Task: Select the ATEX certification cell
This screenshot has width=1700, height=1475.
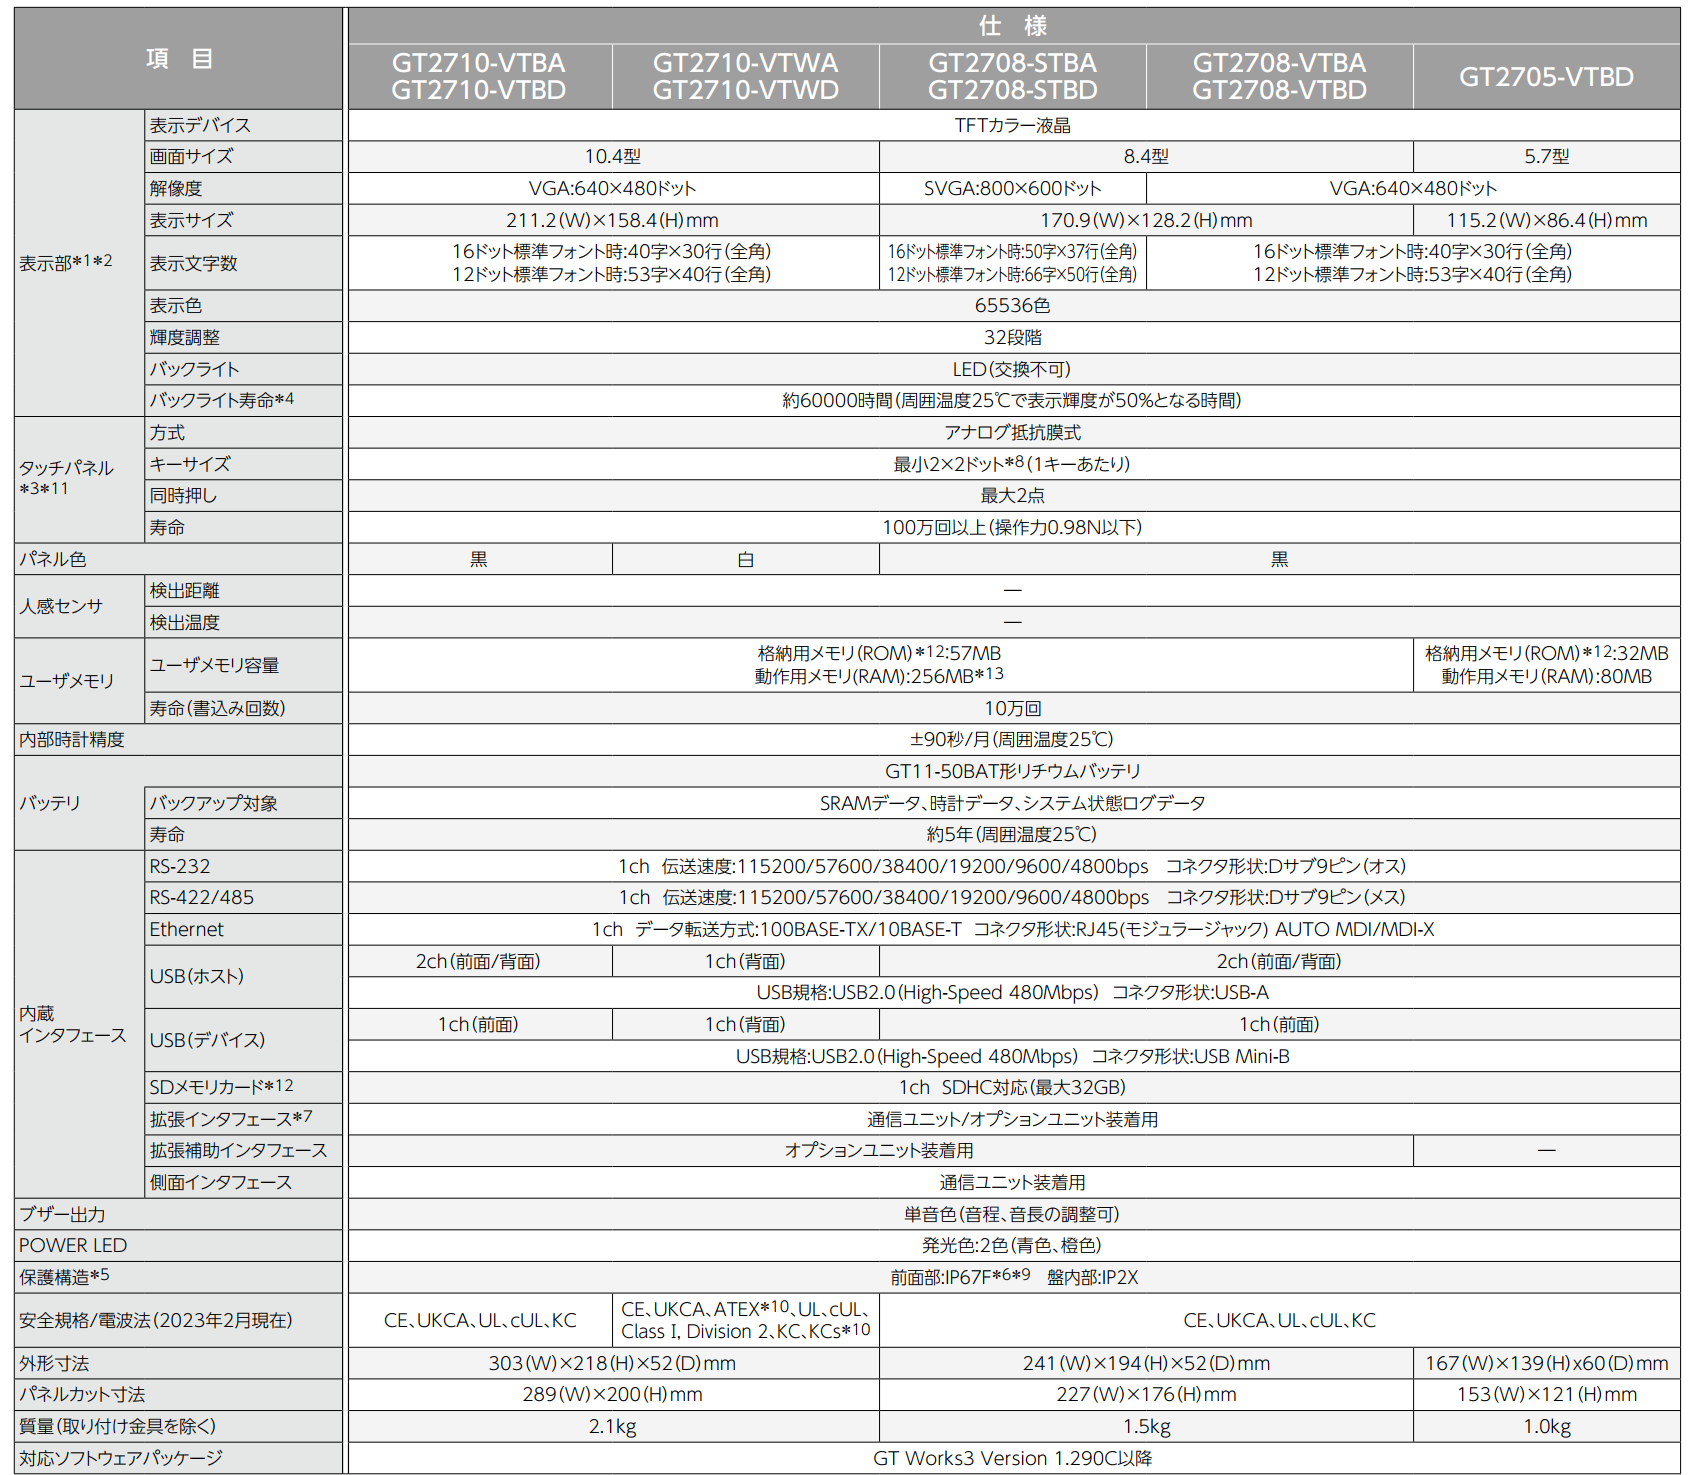Action: point(746,1321)
